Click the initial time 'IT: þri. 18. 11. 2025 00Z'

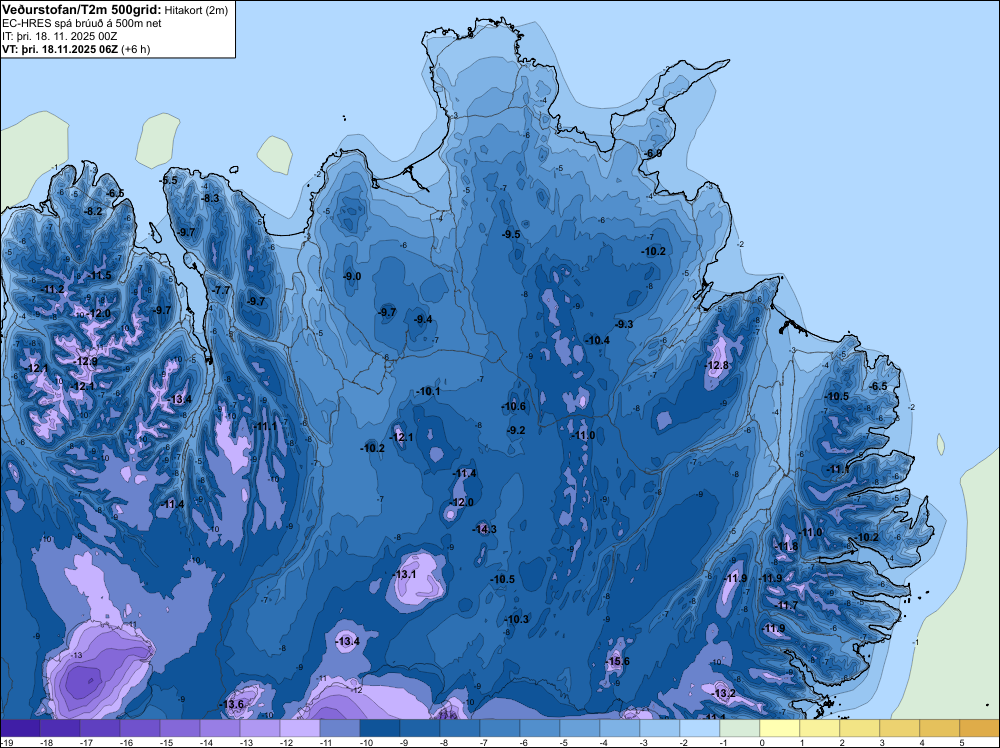tap(60, 36)
